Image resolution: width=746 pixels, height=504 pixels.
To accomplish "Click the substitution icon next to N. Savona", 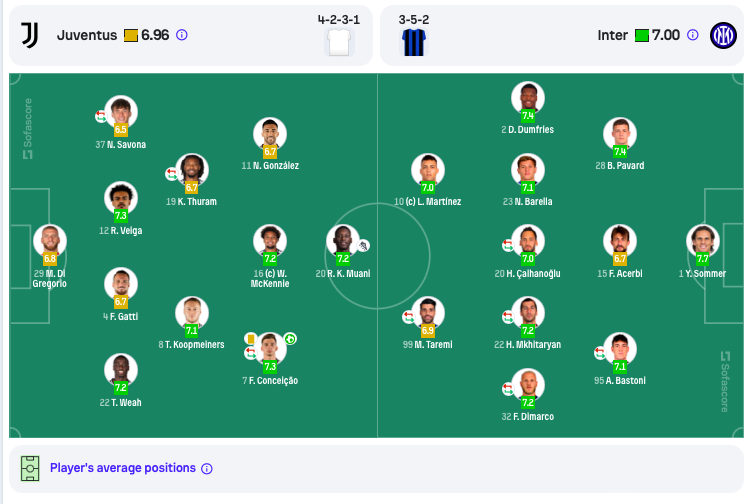I will pos(101,116).
